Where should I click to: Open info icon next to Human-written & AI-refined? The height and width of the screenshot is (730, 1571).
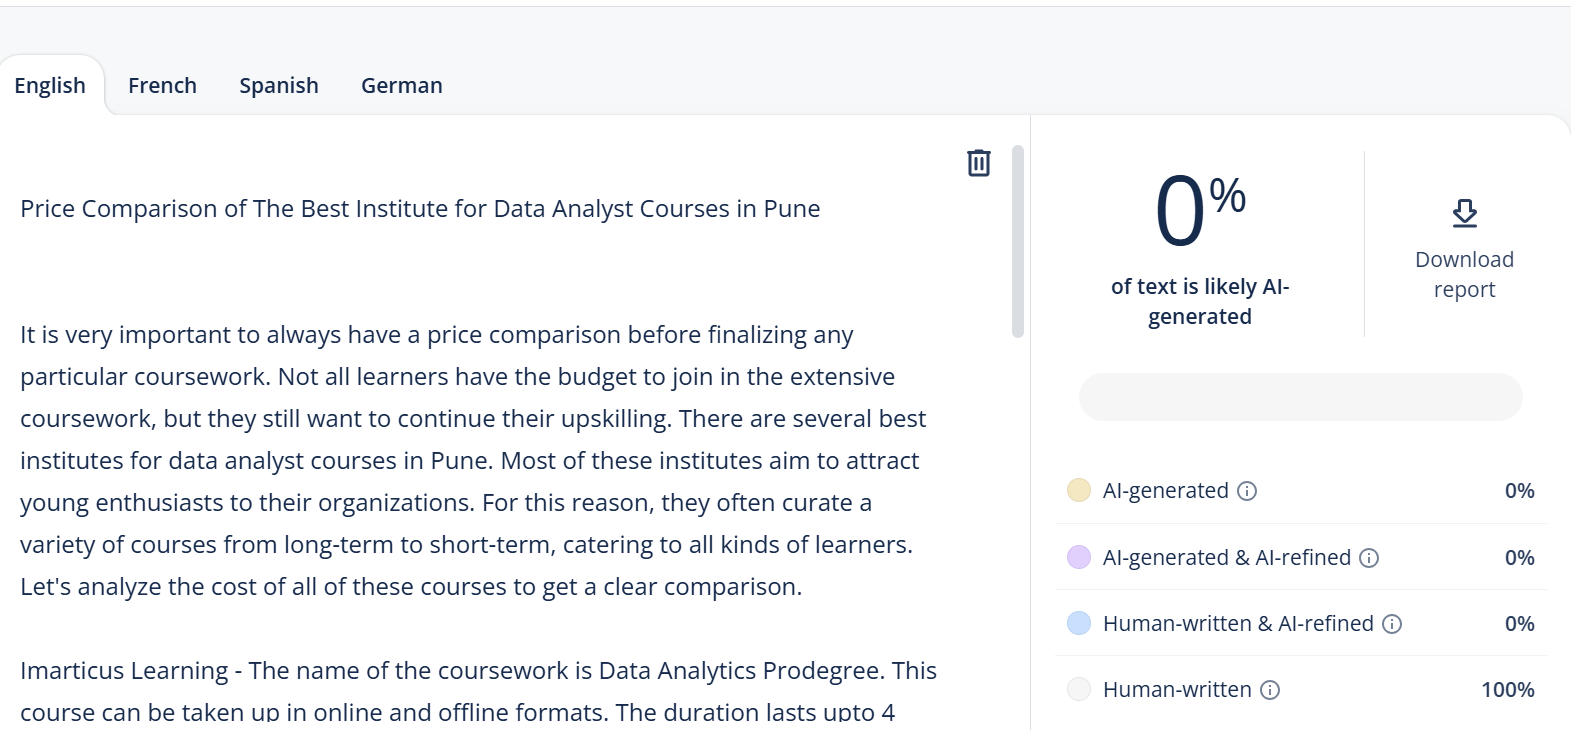coord(1392,624)
